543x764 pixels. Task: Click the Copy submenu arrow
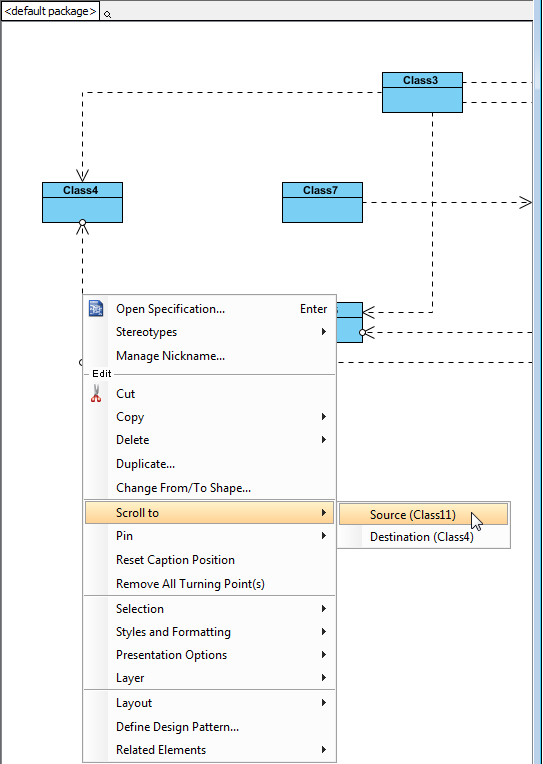click(x=324, y=417)
